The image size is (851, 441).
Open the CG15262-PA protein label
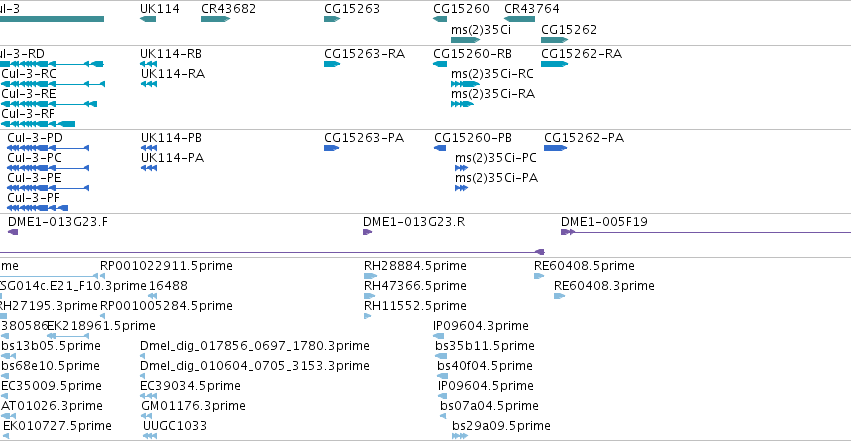[584, 138]
